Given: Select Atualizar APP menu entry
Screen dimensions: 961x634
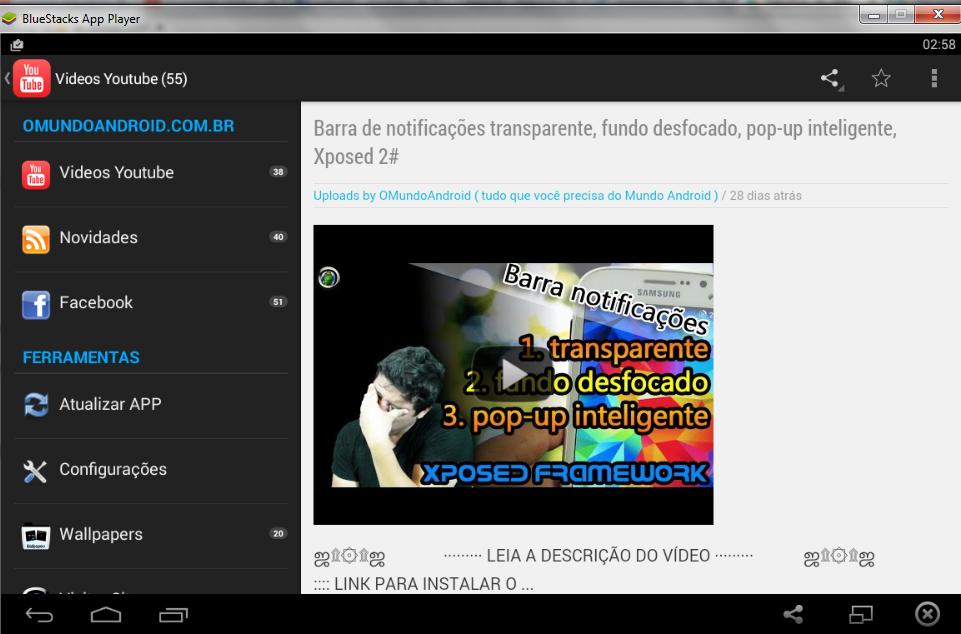Looking at the screenshot, I should click(x=151, y=405).
